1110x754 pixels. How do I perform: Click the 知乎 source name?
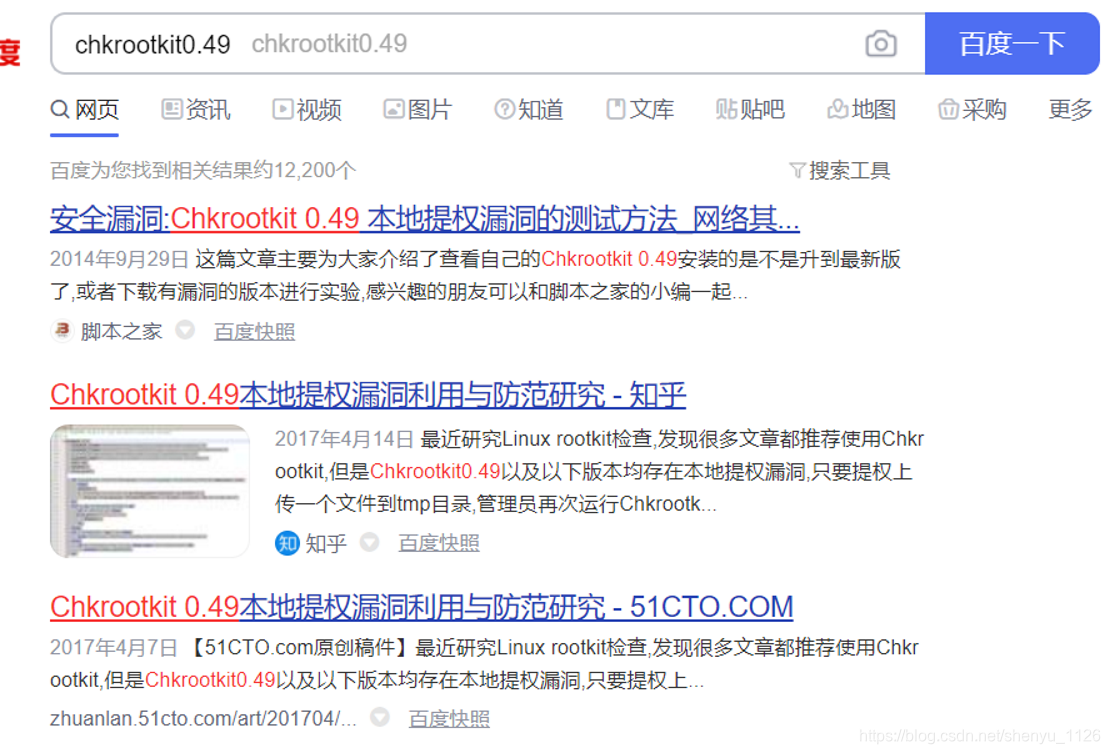pos(326,544)
